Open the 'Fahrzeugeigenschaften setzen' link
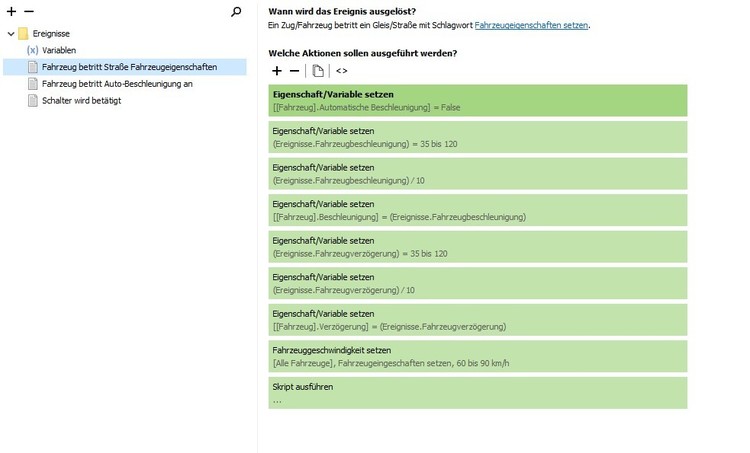Image resolution: width=750 pixels, height=453 pixels. (531, 25)
